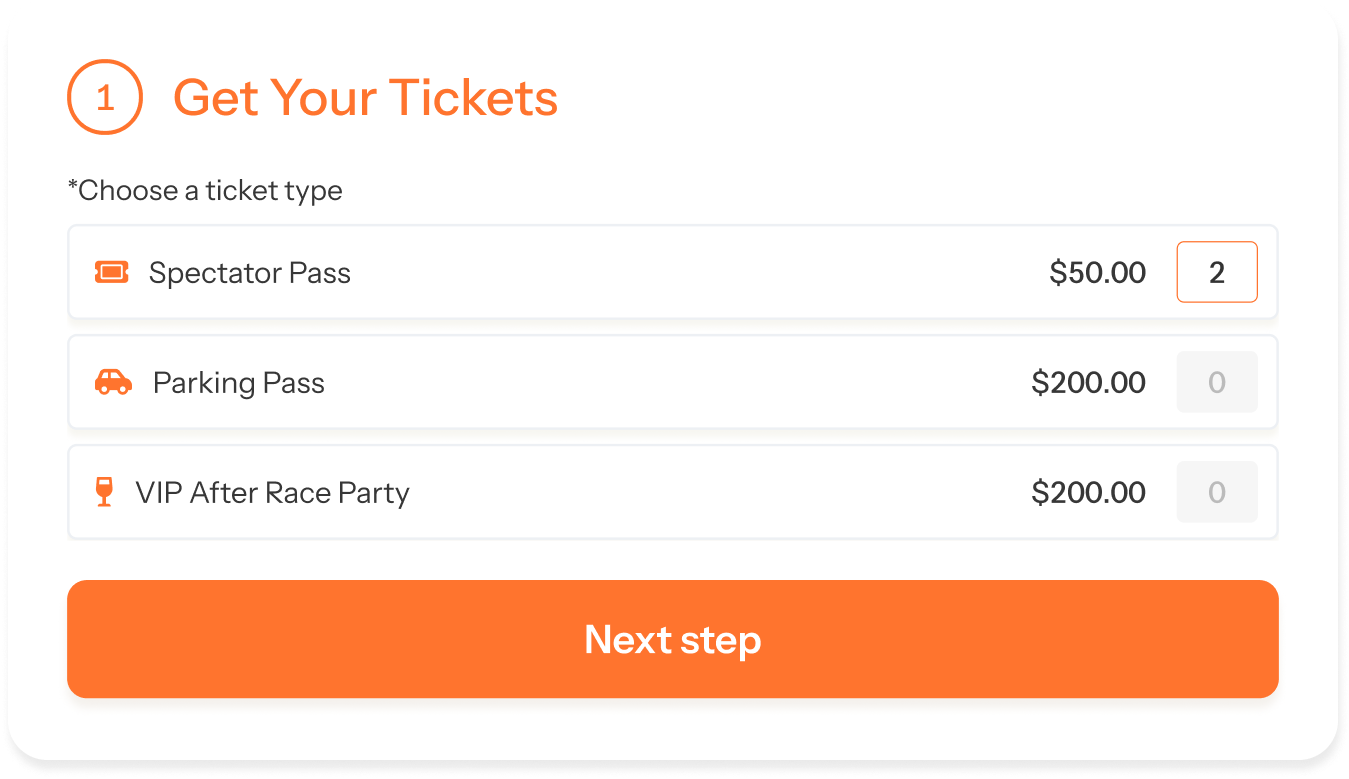Select the VIP After Race Party label

click(273, 493)
